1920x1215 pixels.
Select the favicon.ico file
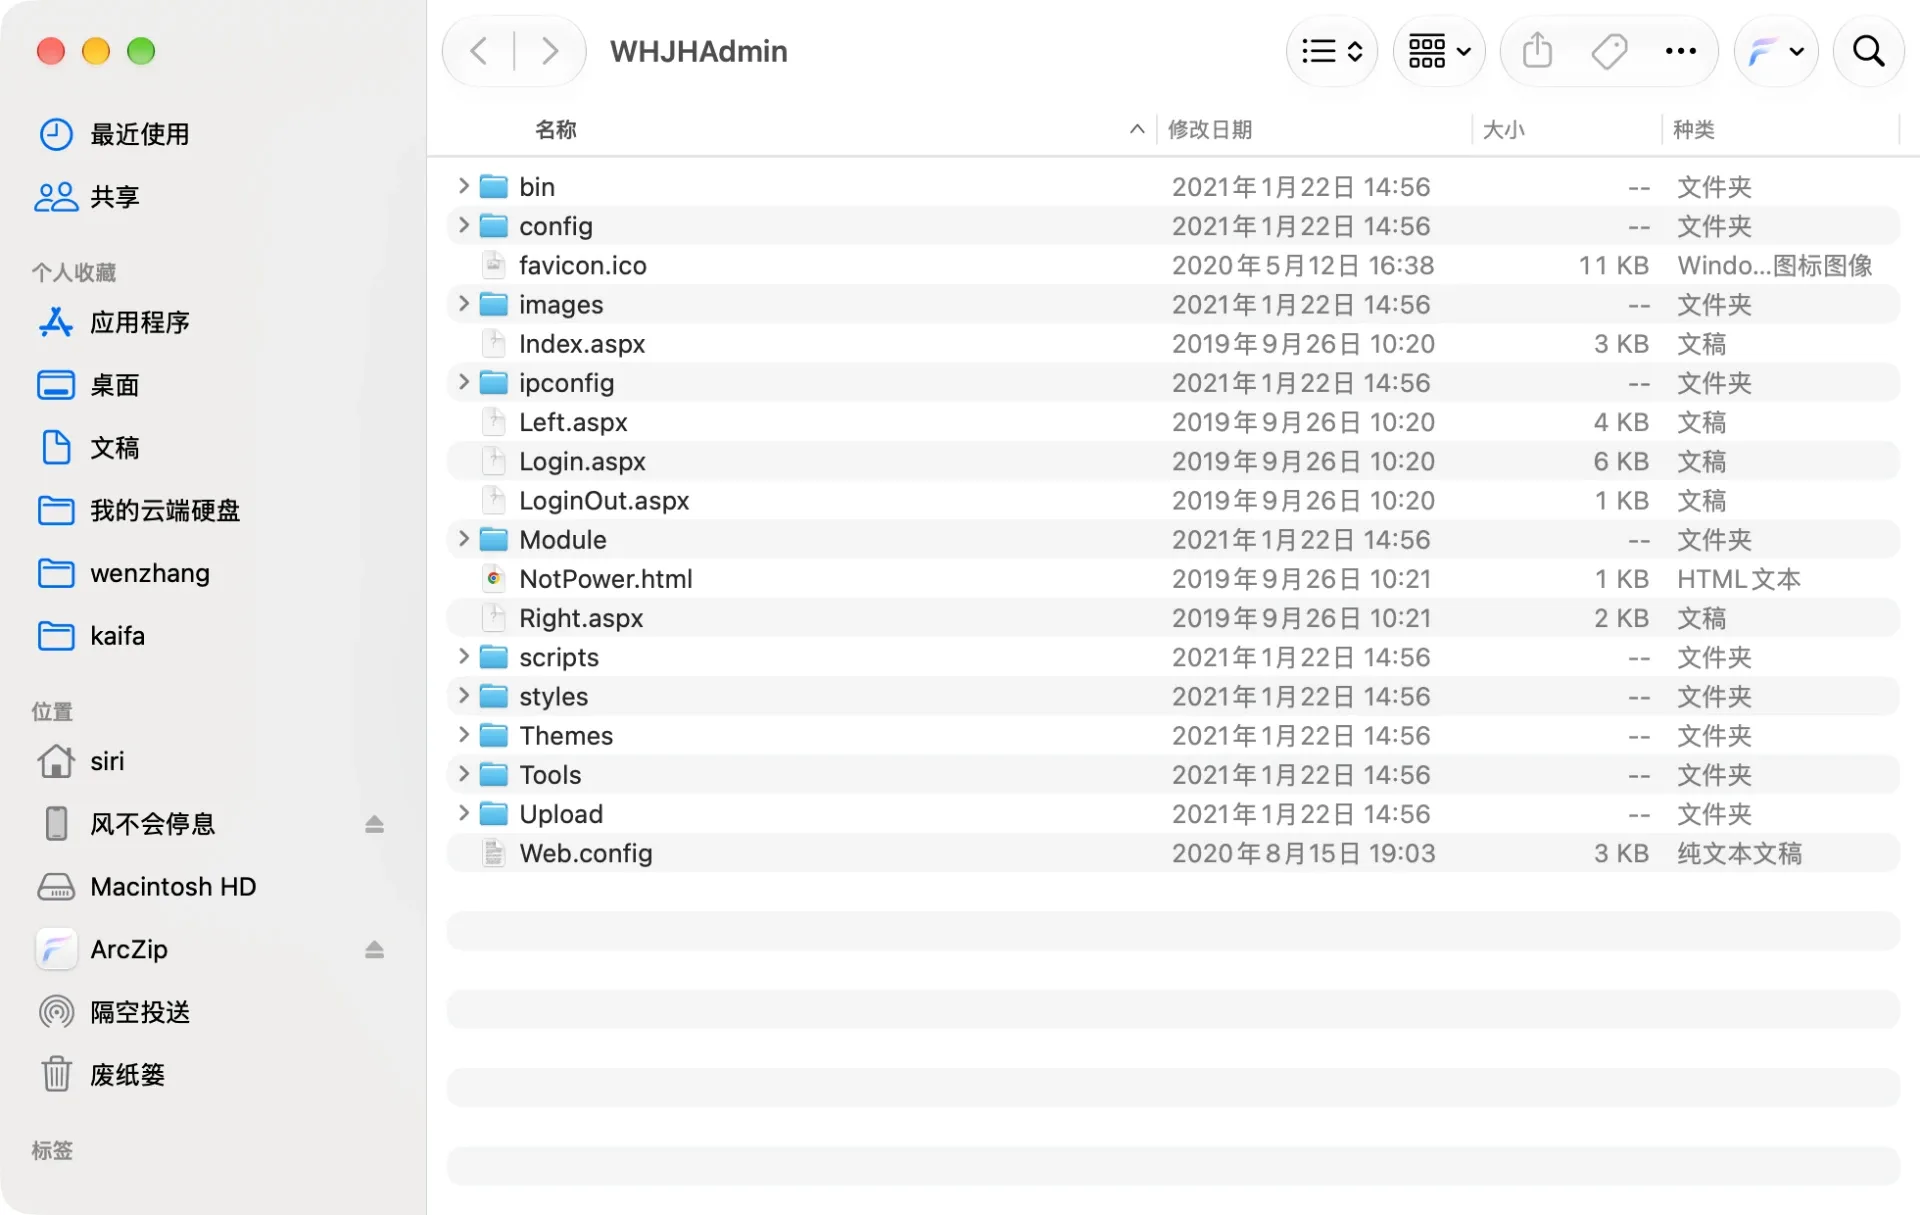[1173, 265]
